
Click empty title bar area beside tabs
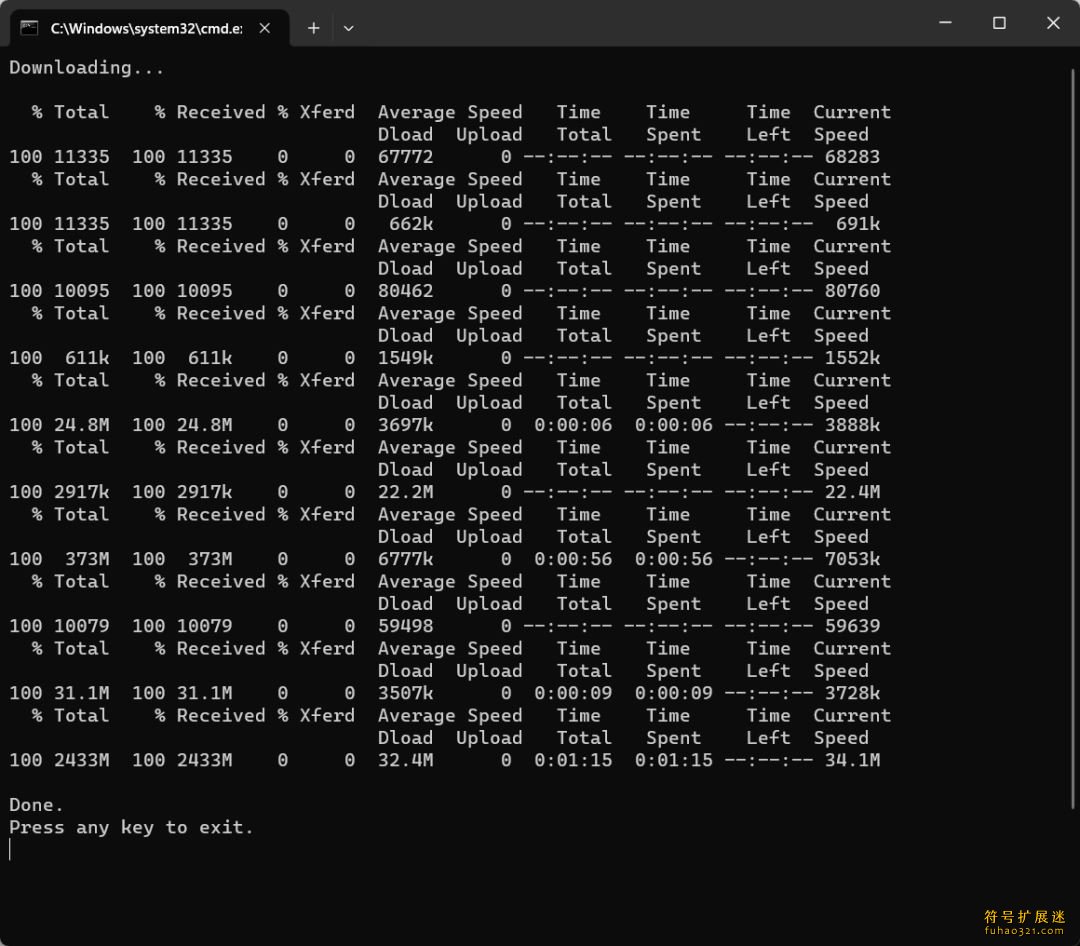pos(640,23)
